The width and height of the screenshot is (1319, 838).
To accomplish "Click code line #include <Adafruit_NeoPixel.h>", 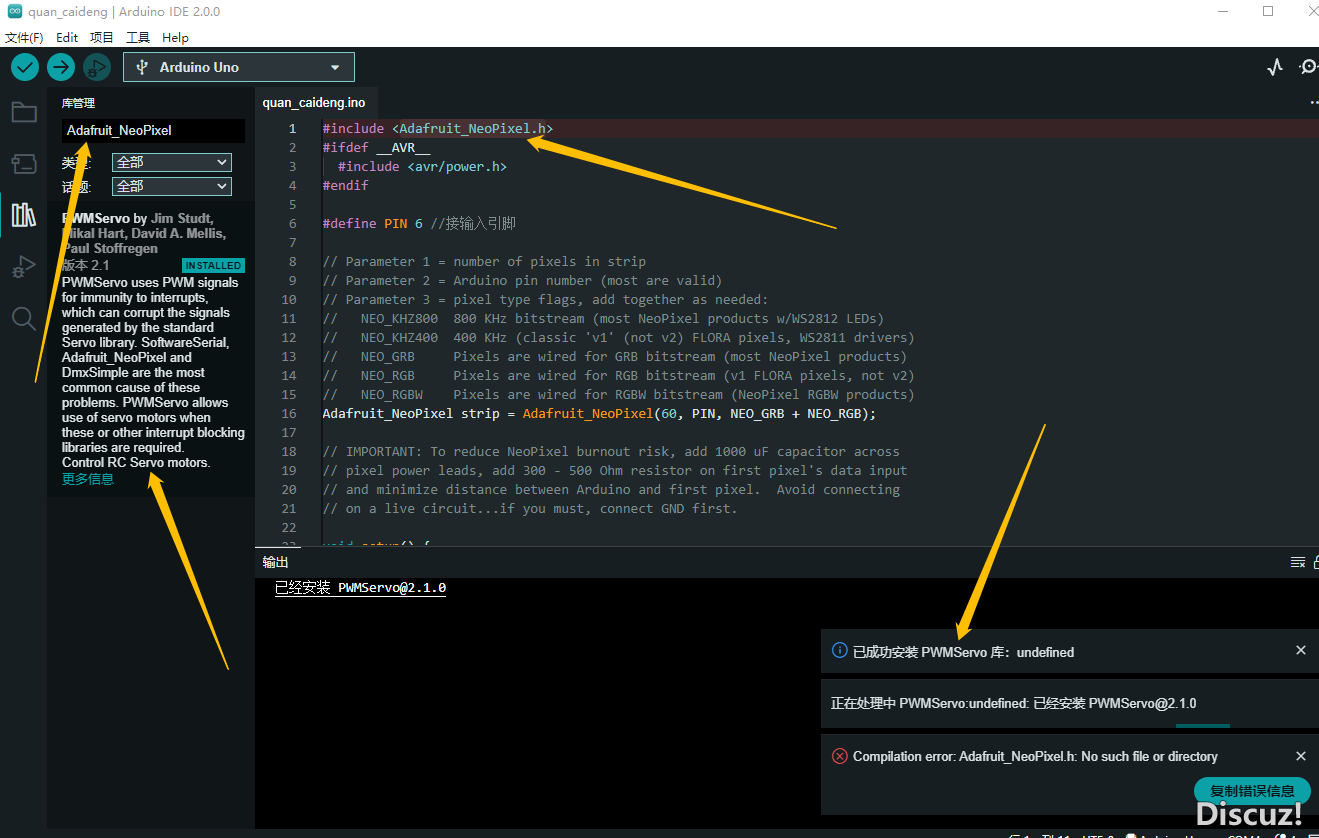I will 437,129.
